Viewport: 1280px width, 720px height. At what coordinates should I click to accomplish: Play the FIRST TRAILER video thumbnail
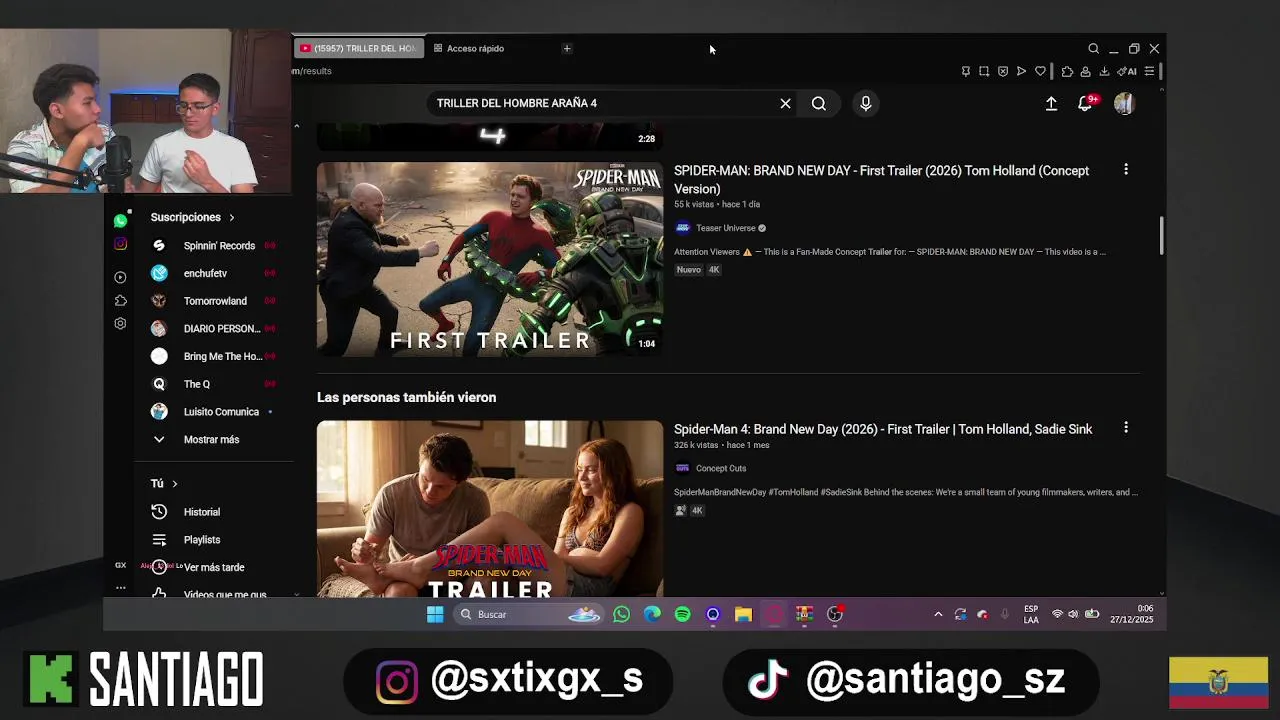coord(490,259)
